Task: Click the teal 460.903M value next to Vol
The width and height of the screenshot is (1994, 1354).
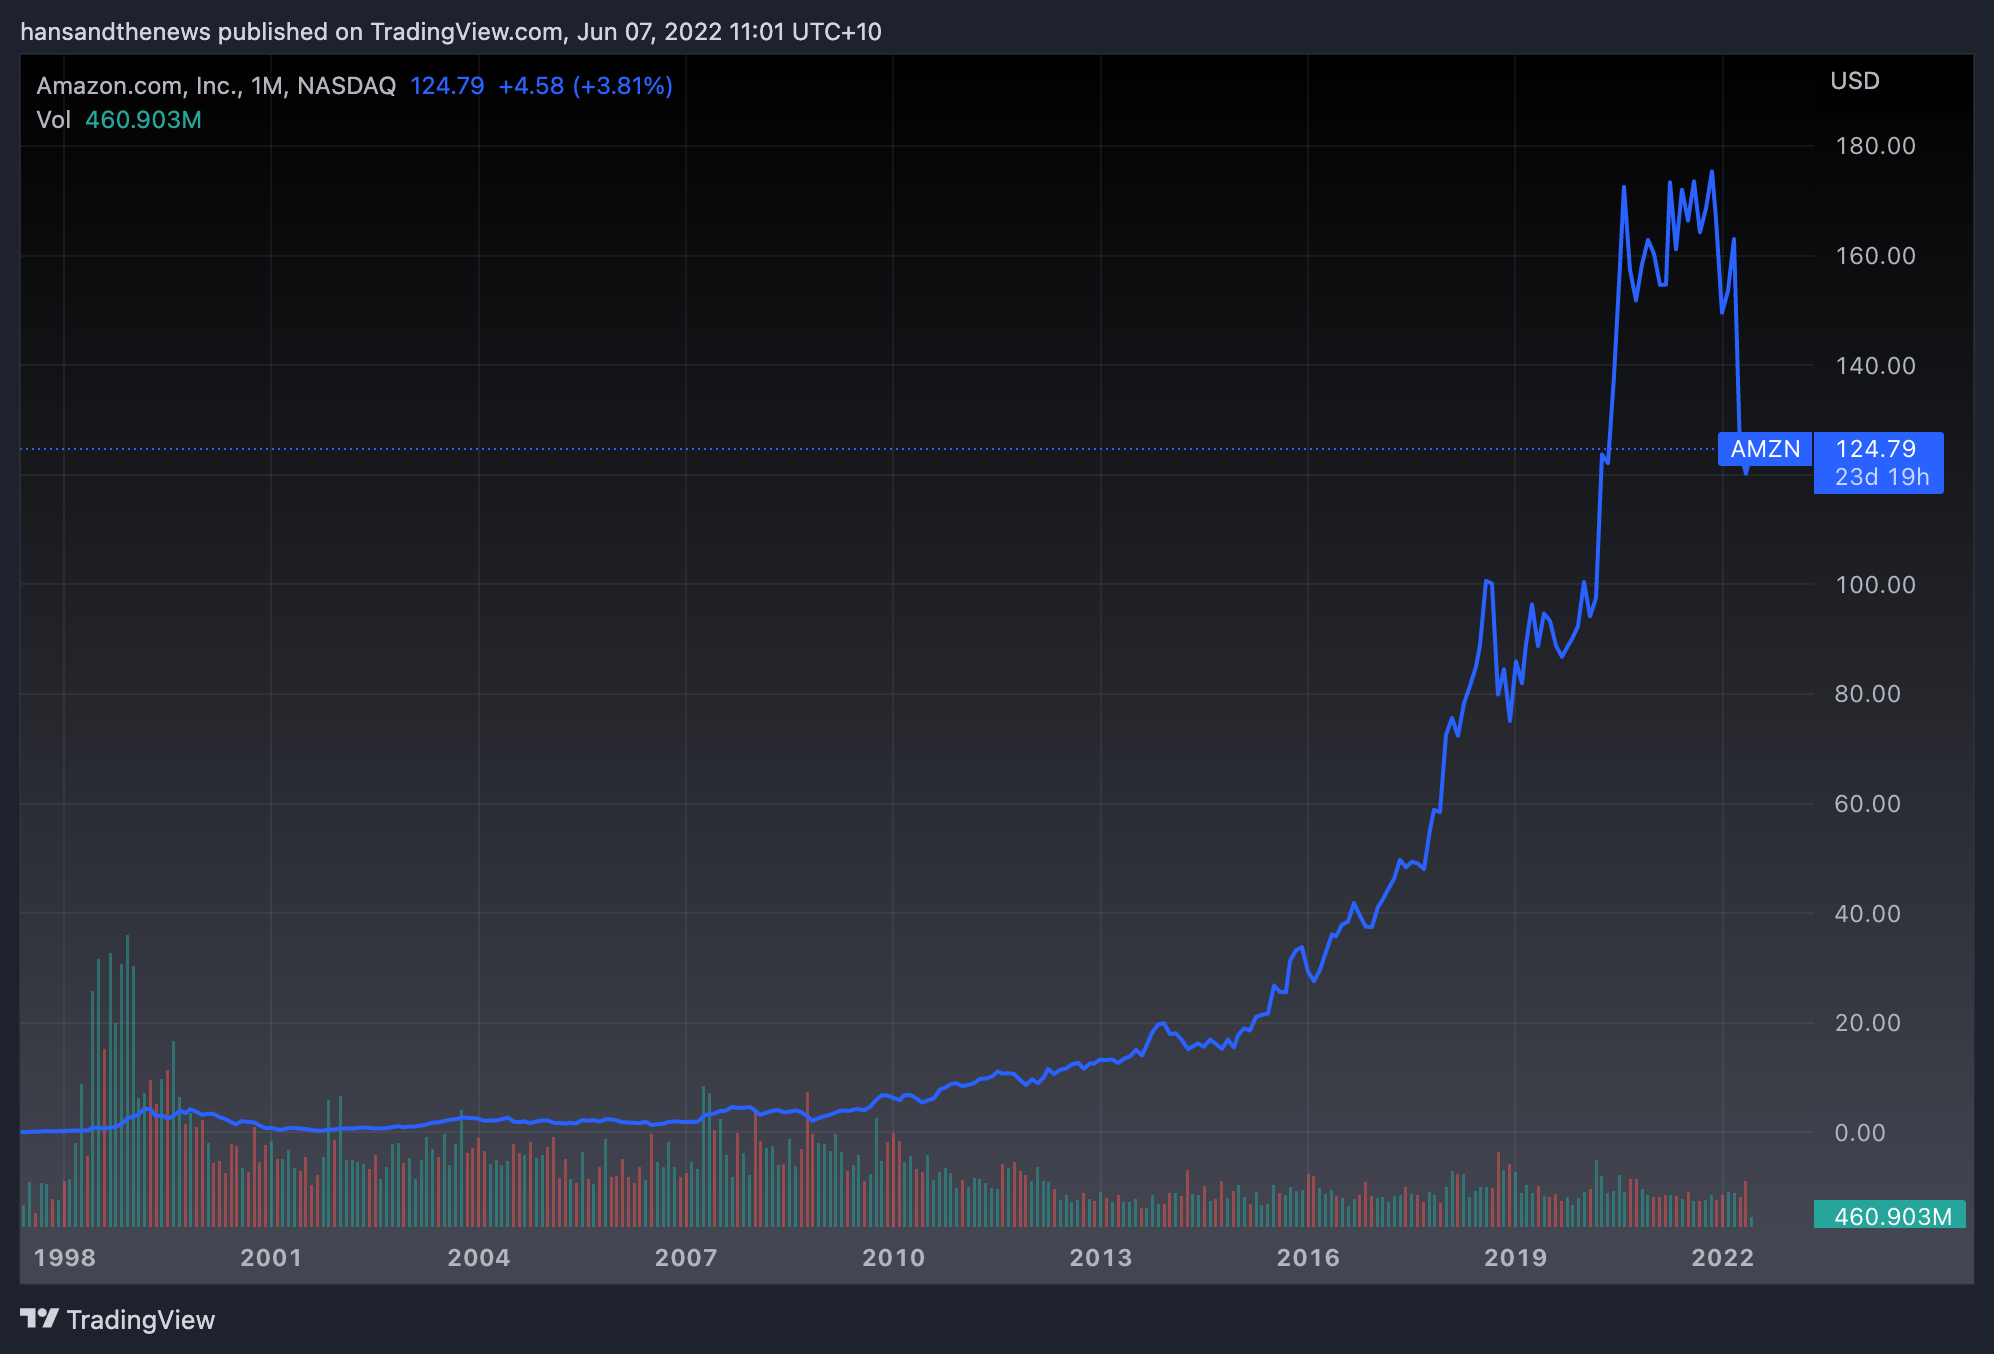Action: pos(143,120)
